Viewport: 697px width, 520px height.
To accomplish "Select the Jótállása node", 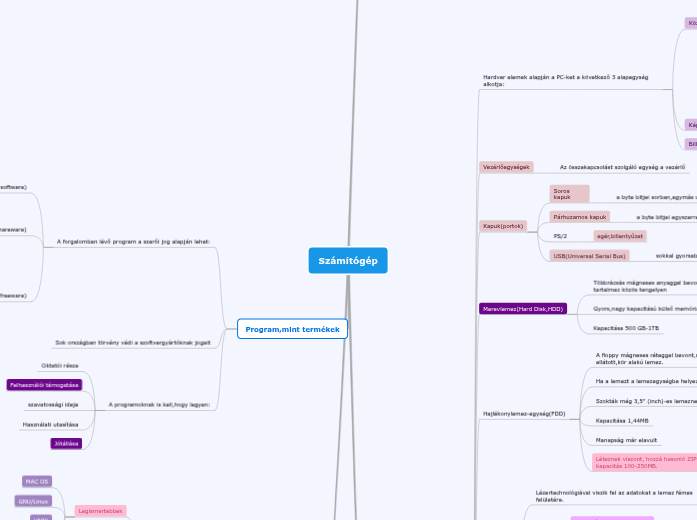I will (x=66, y=443).
